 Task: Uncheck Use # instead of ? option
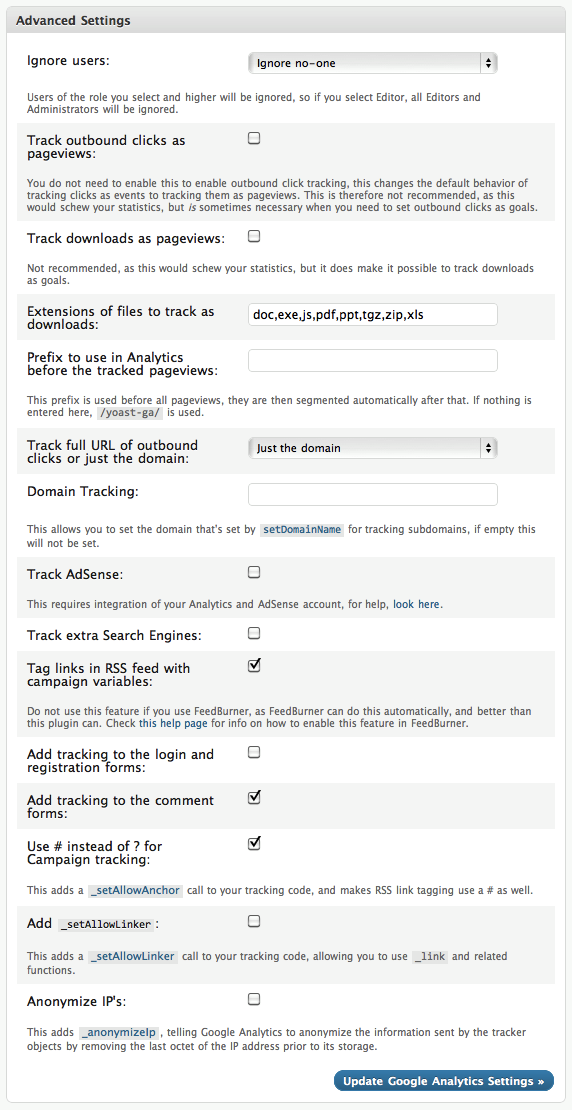(x=254, y=844)
